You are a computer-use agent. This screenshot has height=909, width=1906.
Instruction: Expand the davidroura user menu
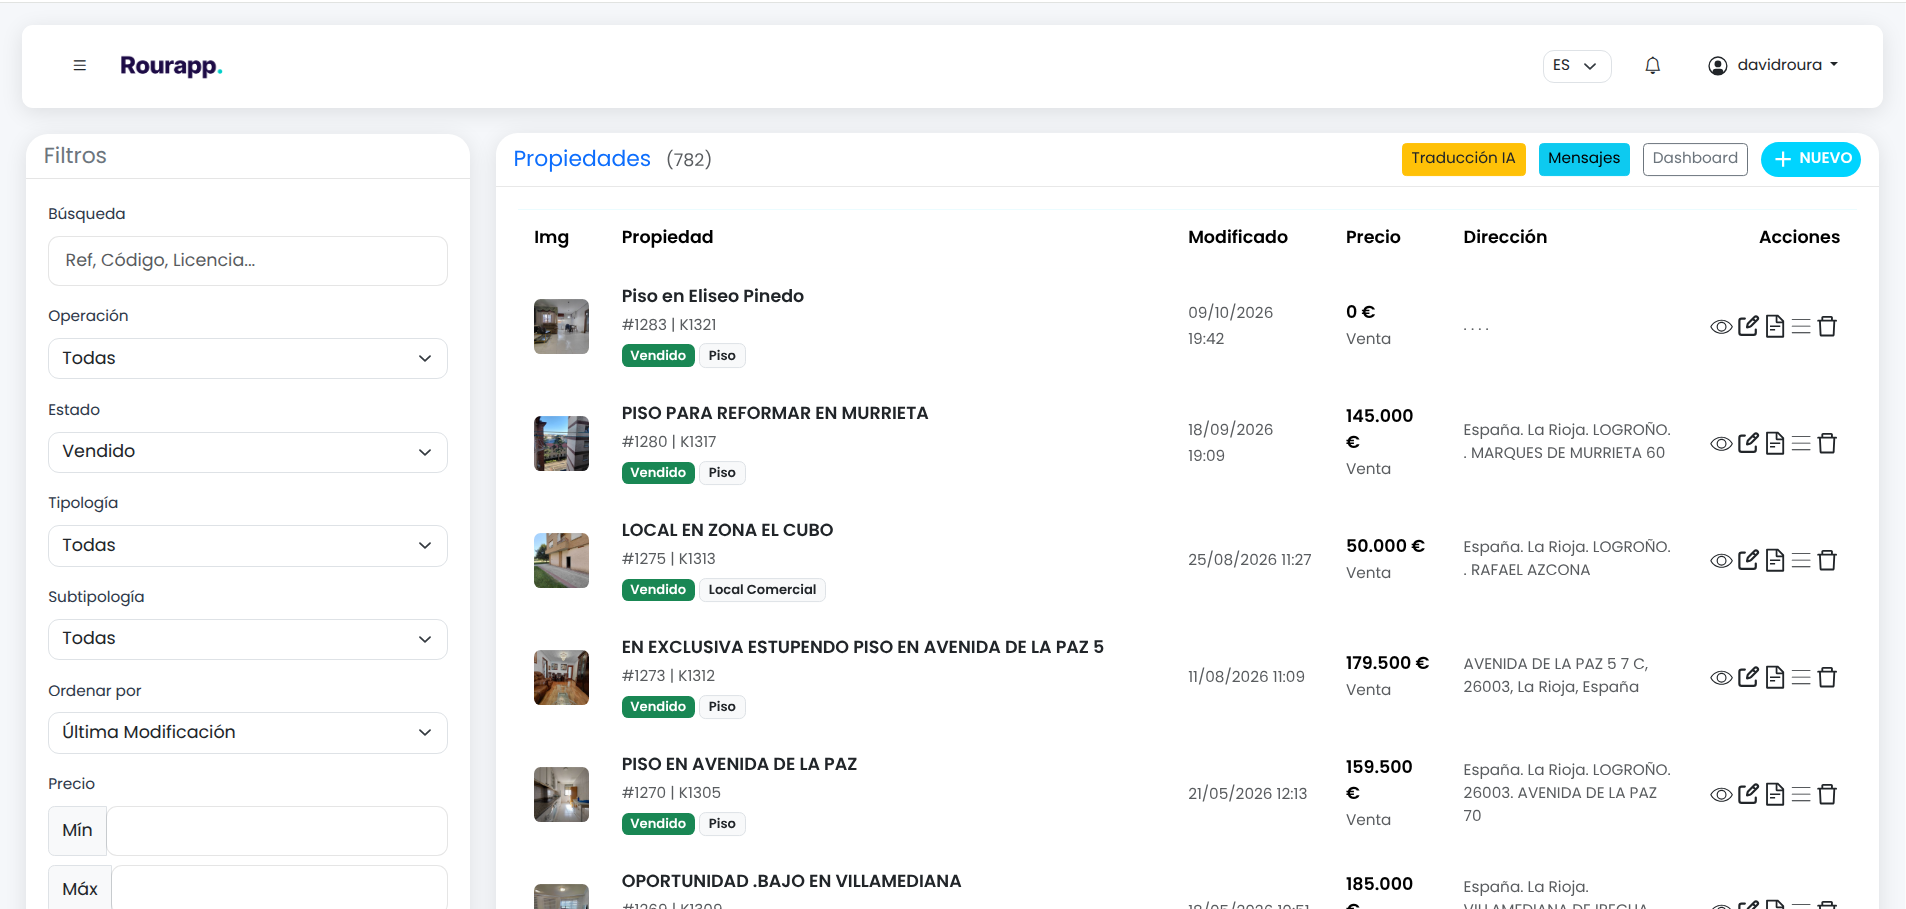click(x=1773, y=65)
